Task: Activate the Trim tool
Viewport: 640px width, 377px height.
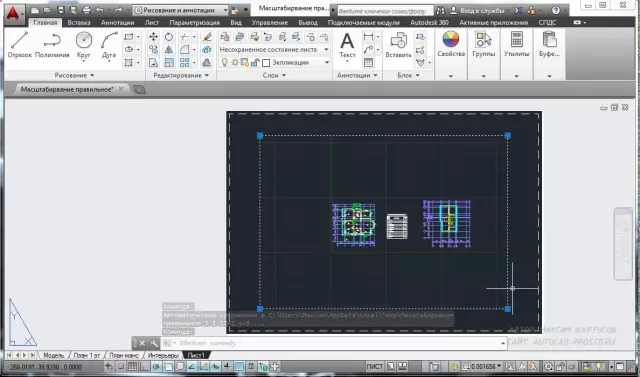Action: (x=184, y=37)
